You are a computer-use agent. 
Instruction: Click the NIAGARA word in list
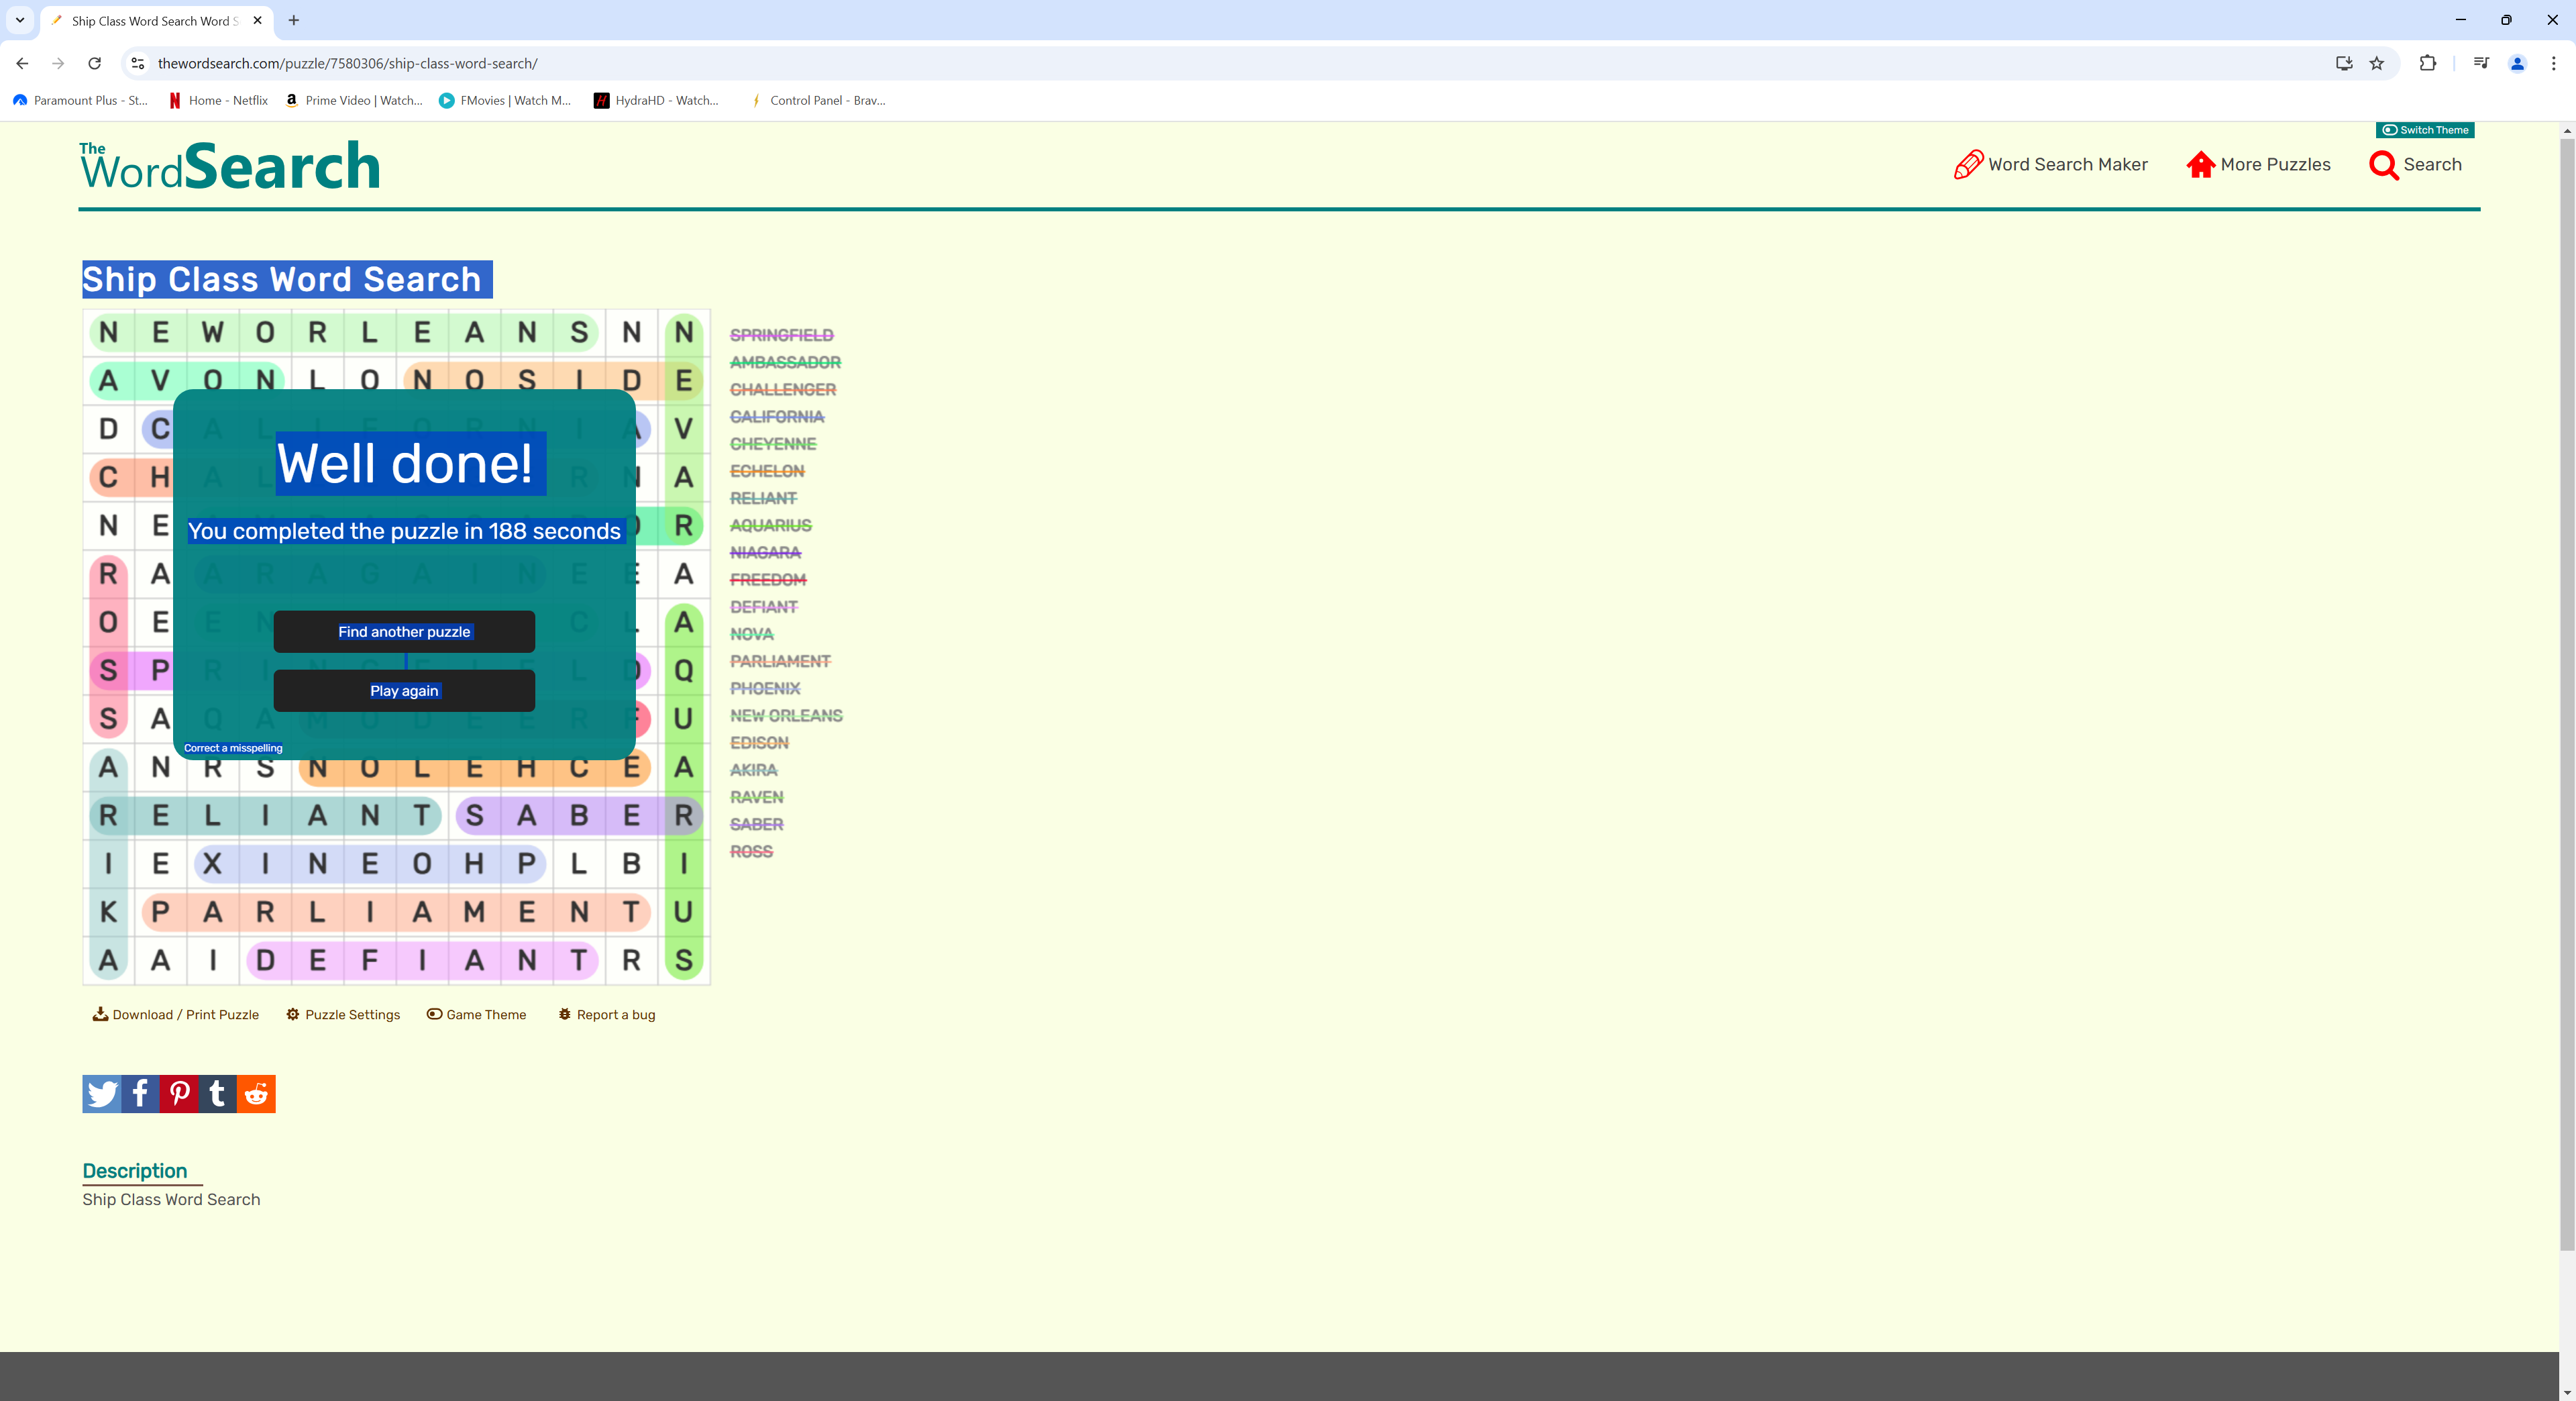[765, 552]
